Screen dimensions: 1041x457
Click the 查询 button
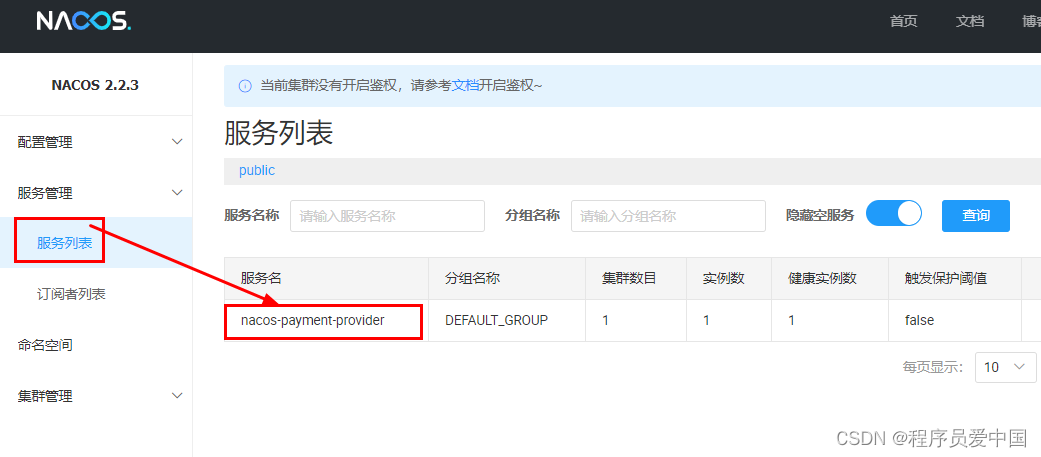[x=976, y=216]
